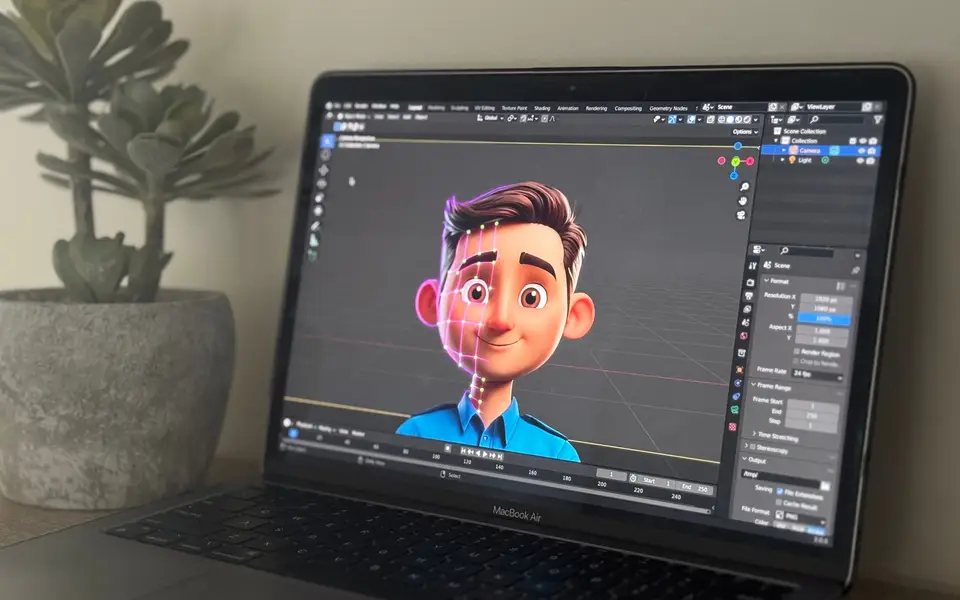
Task: Expand the Camera item in the outliner
Action: [x=784, y=150]
